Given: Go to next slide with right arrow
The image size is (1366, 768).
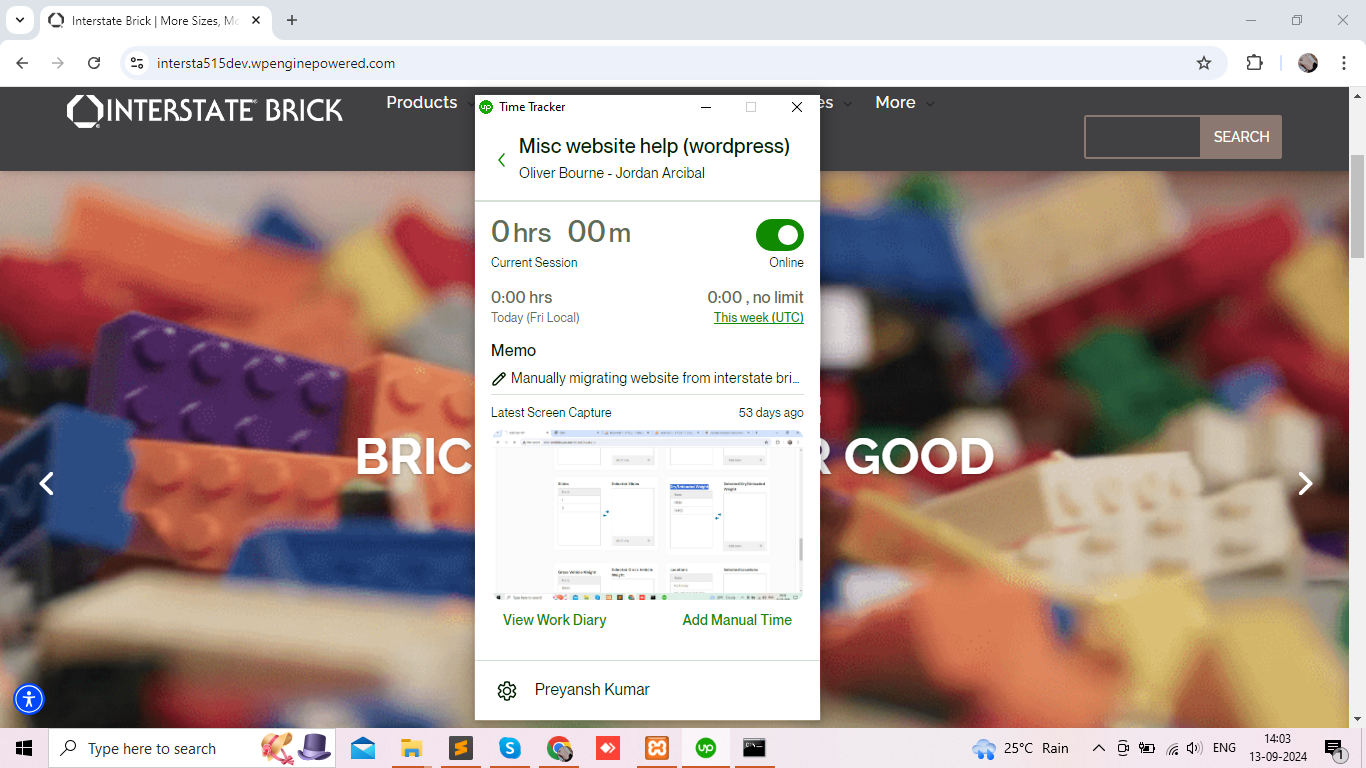Looking at the screenshot, I should (1305, 484).
